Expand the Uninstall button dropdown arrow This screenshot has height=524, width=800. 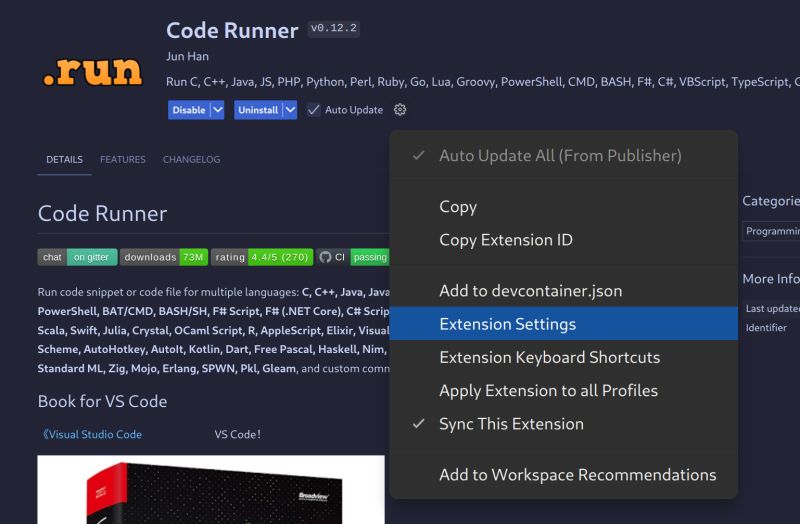(290, 110)
